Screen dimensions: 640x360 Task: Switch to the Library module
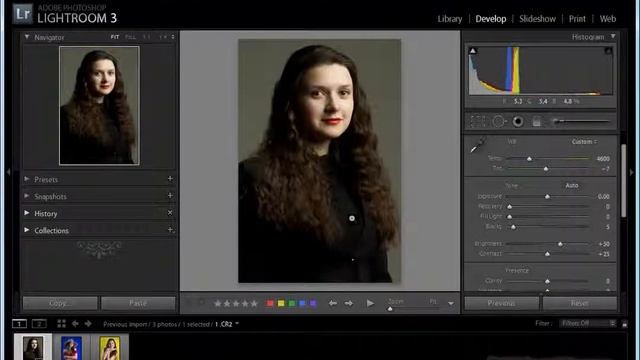click(450, 19)
